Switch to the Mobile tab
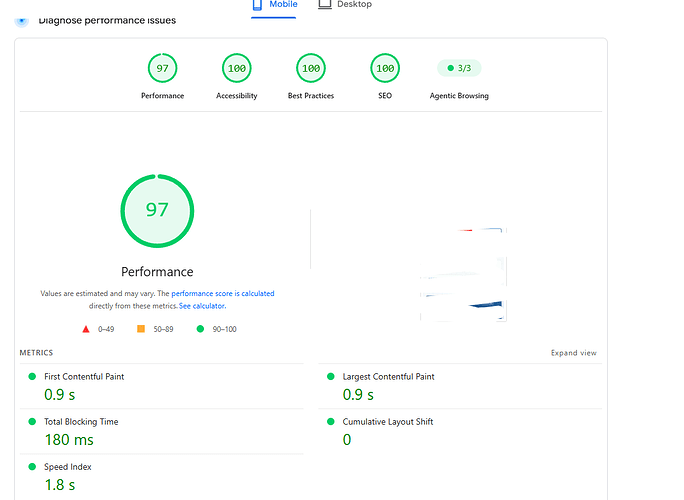This screenshot has width=684, height=500. 274,5
